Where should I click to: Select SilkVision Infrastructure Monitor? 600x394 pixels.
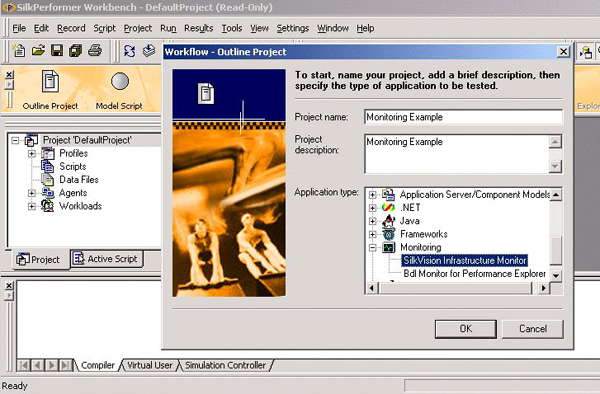pos(465,260)
